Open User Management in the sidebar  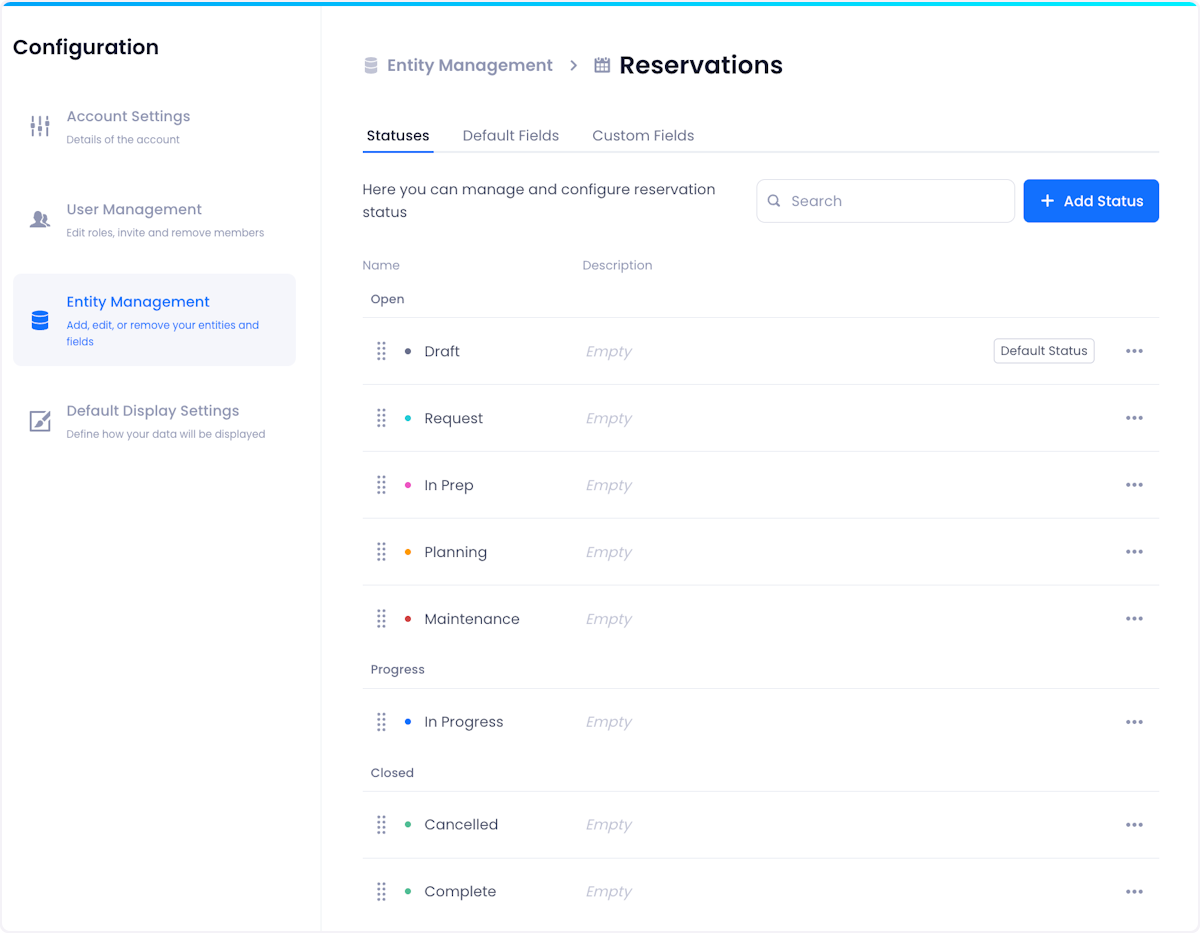coord(154,220)
